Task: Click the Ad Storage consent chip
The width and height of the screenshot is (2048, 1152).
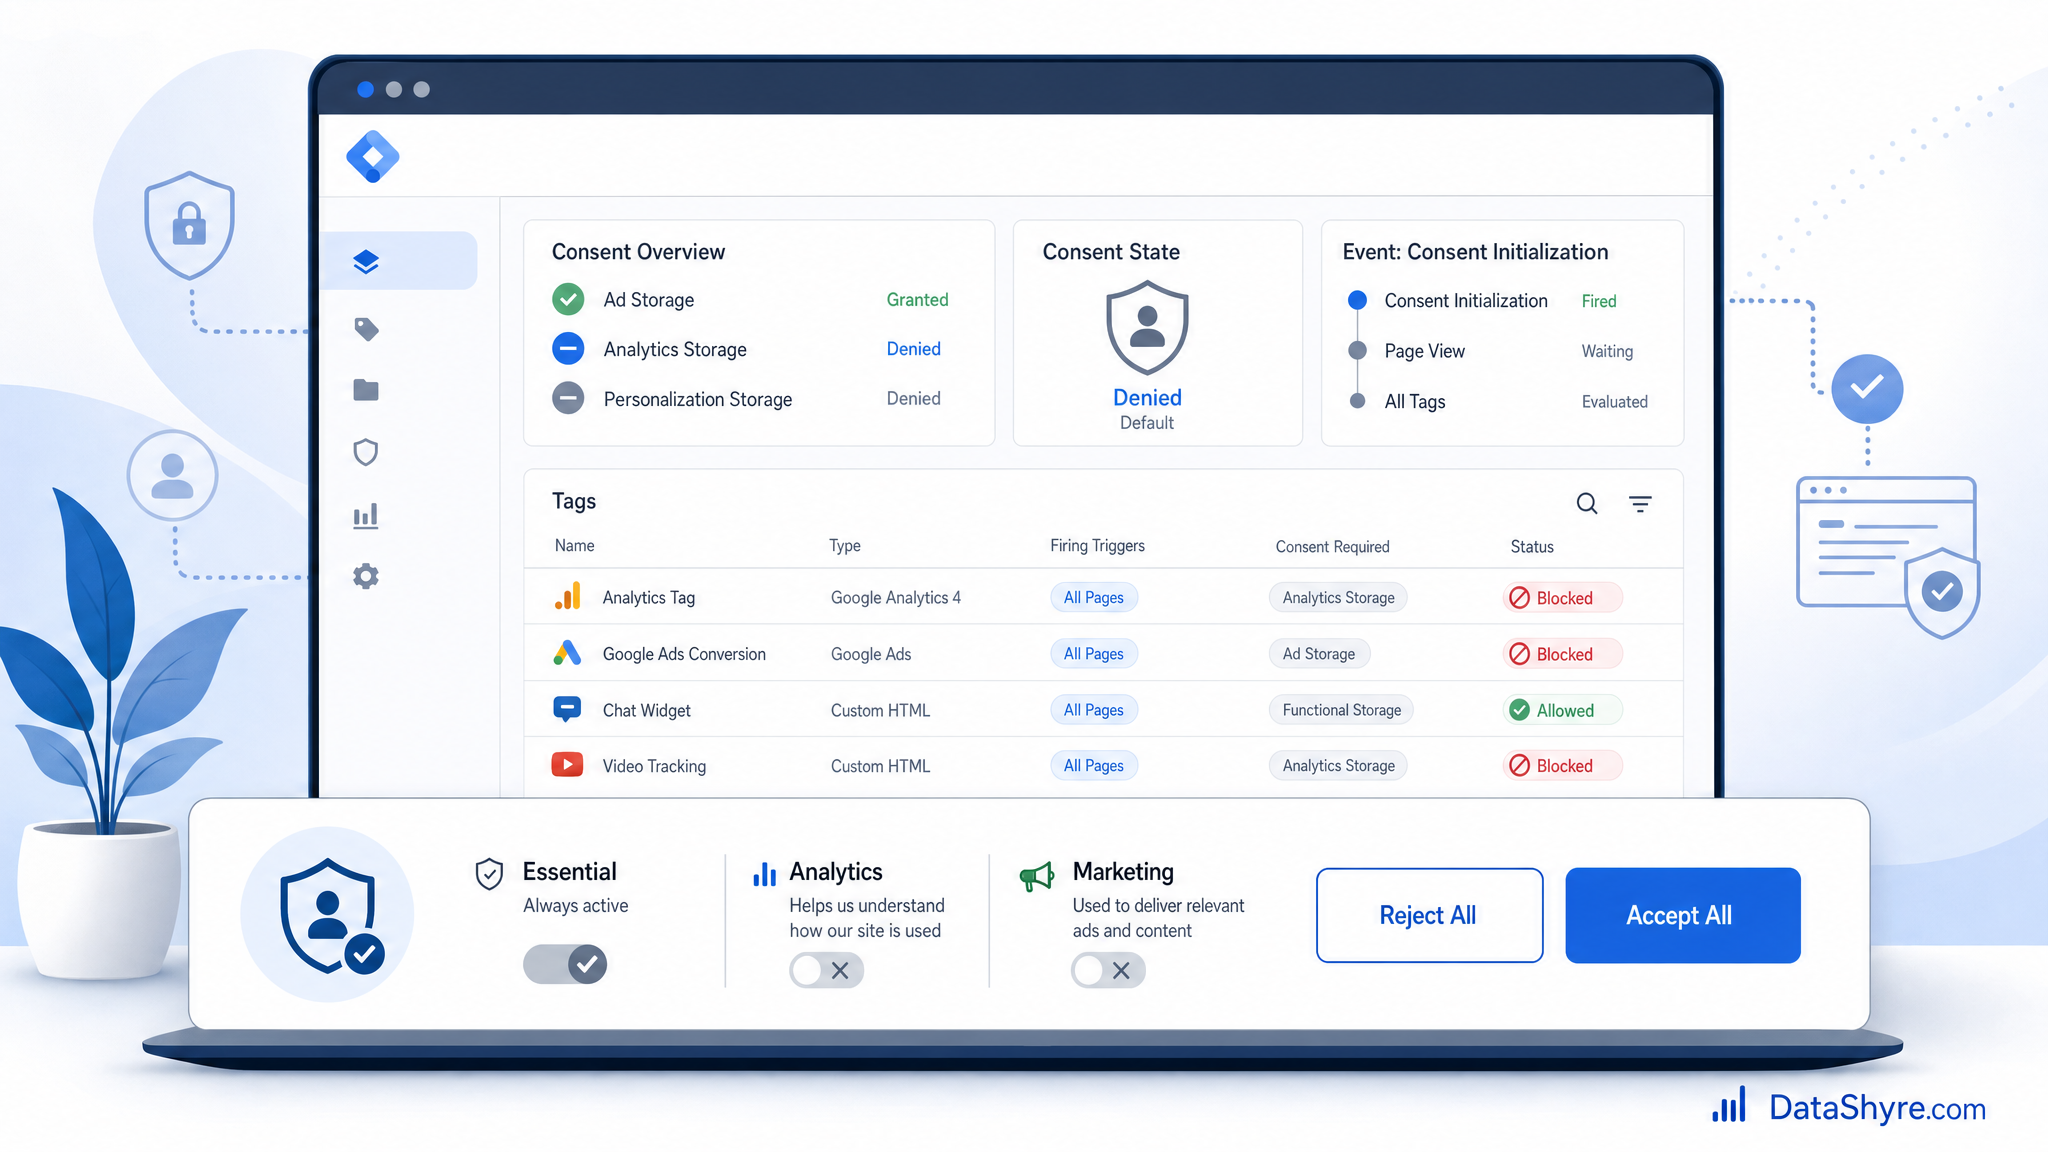Action: click(x=1319, y=653)
